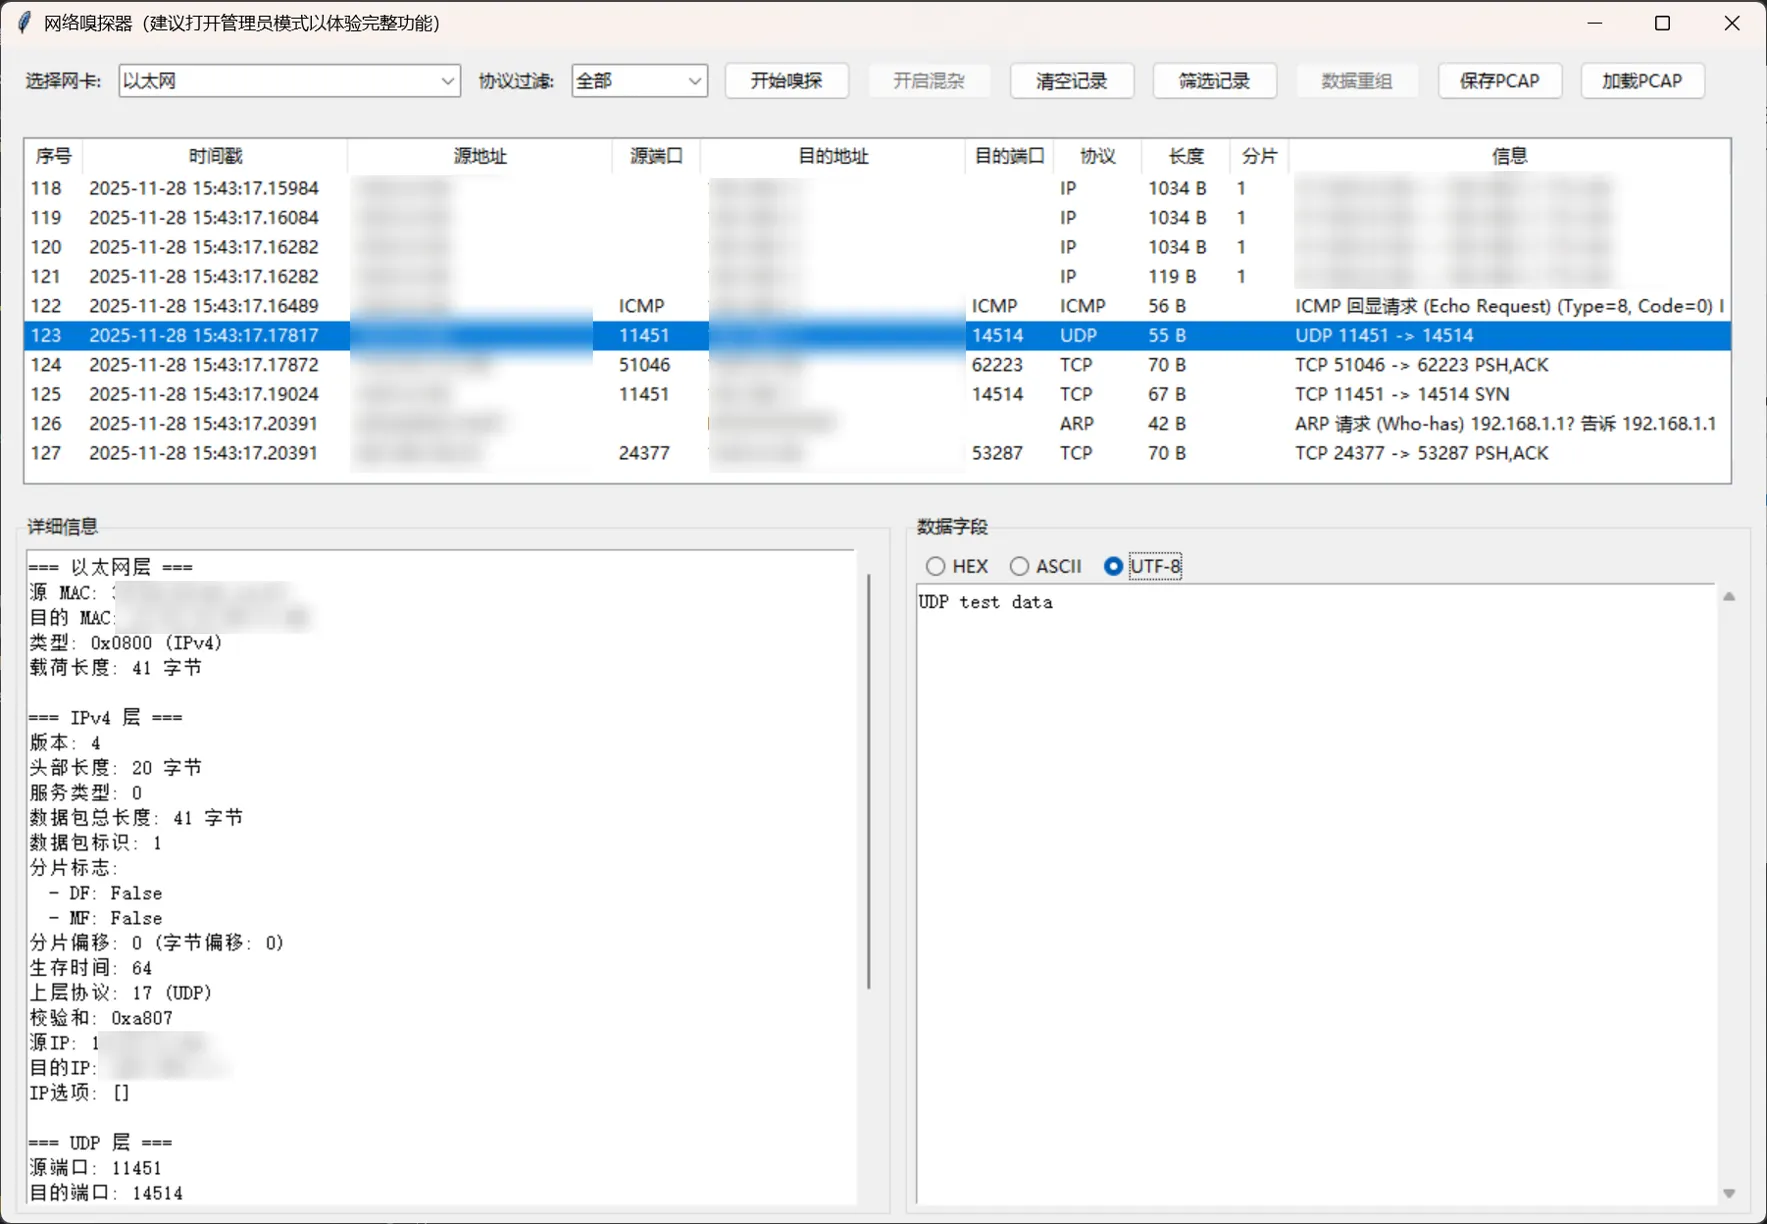Expand the protocol filter dropdown 全部
1767x1224 pixels.
[639, 81]
